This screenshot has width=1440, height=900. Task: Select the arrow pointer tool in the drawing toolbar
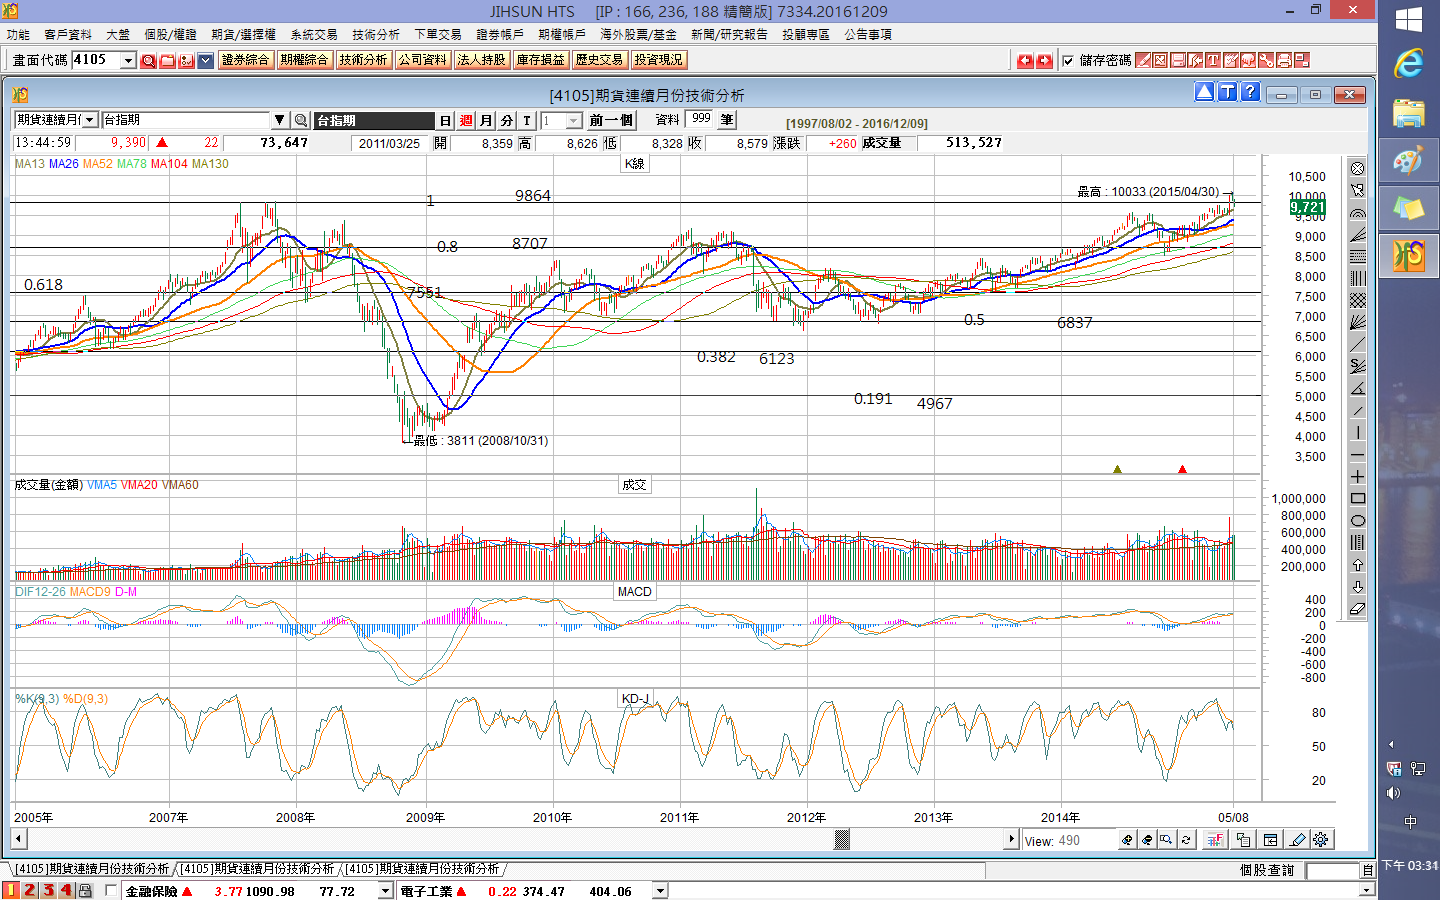click(x=1357, y=190)
